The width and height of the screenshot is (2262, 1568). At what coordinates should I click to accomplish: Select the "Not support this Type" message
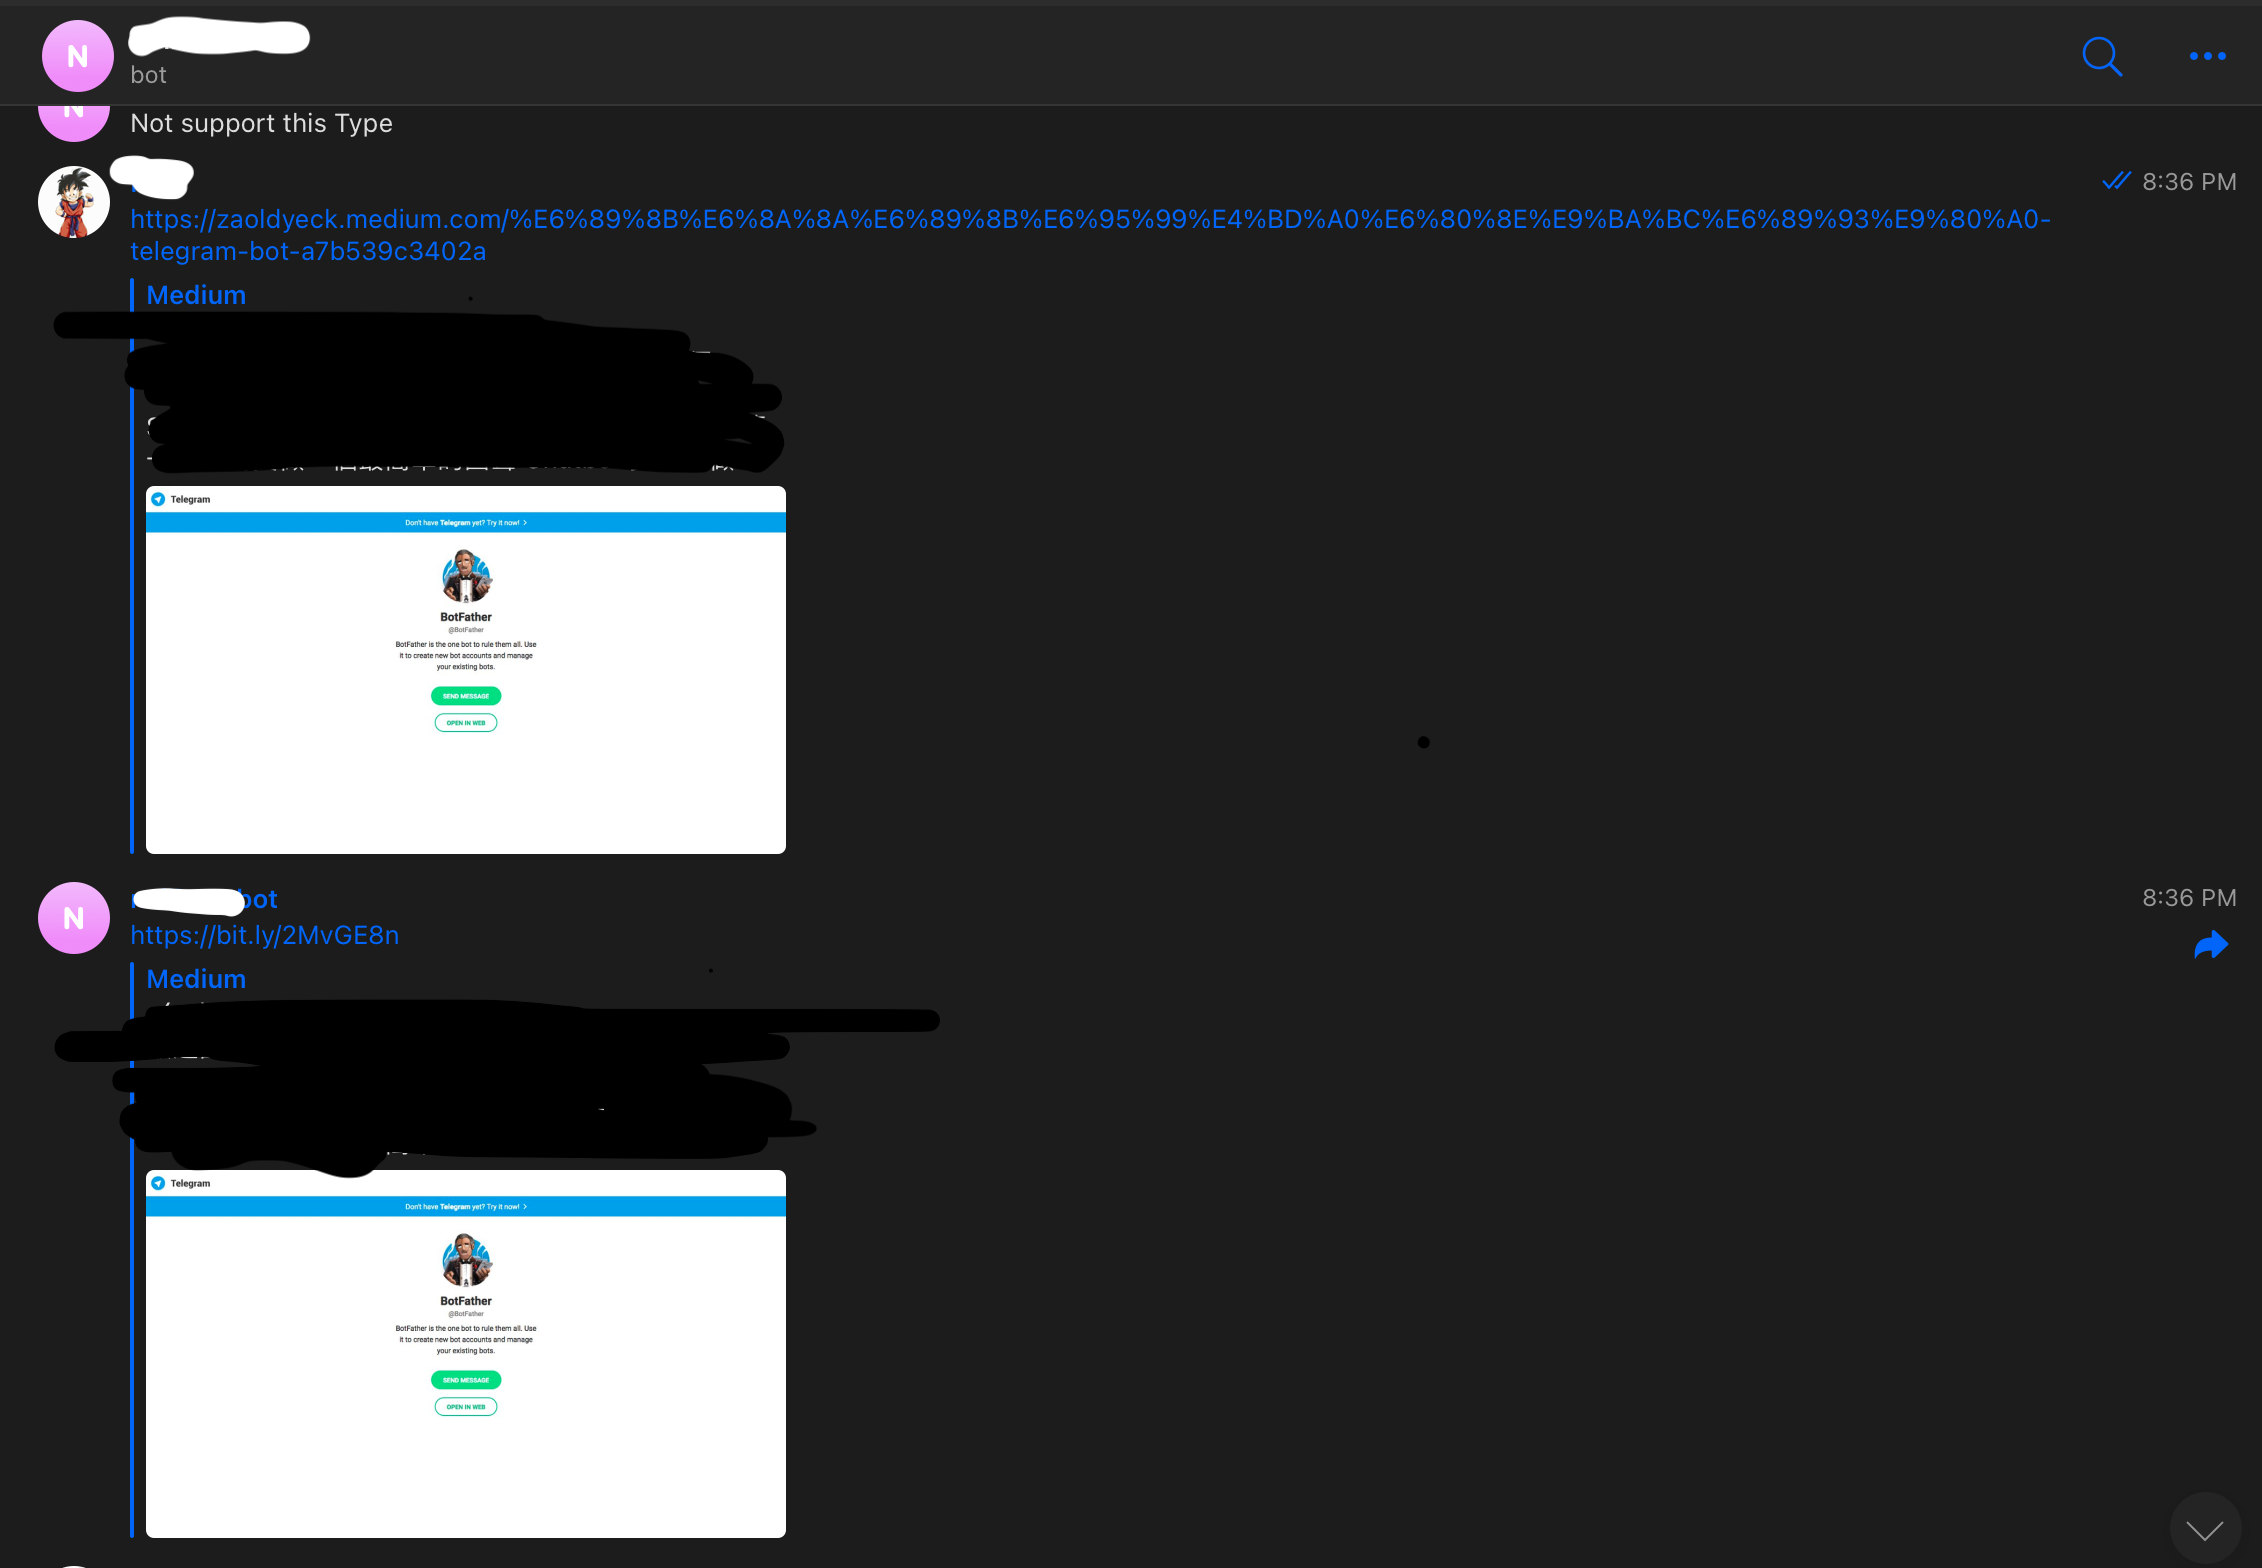262,124
